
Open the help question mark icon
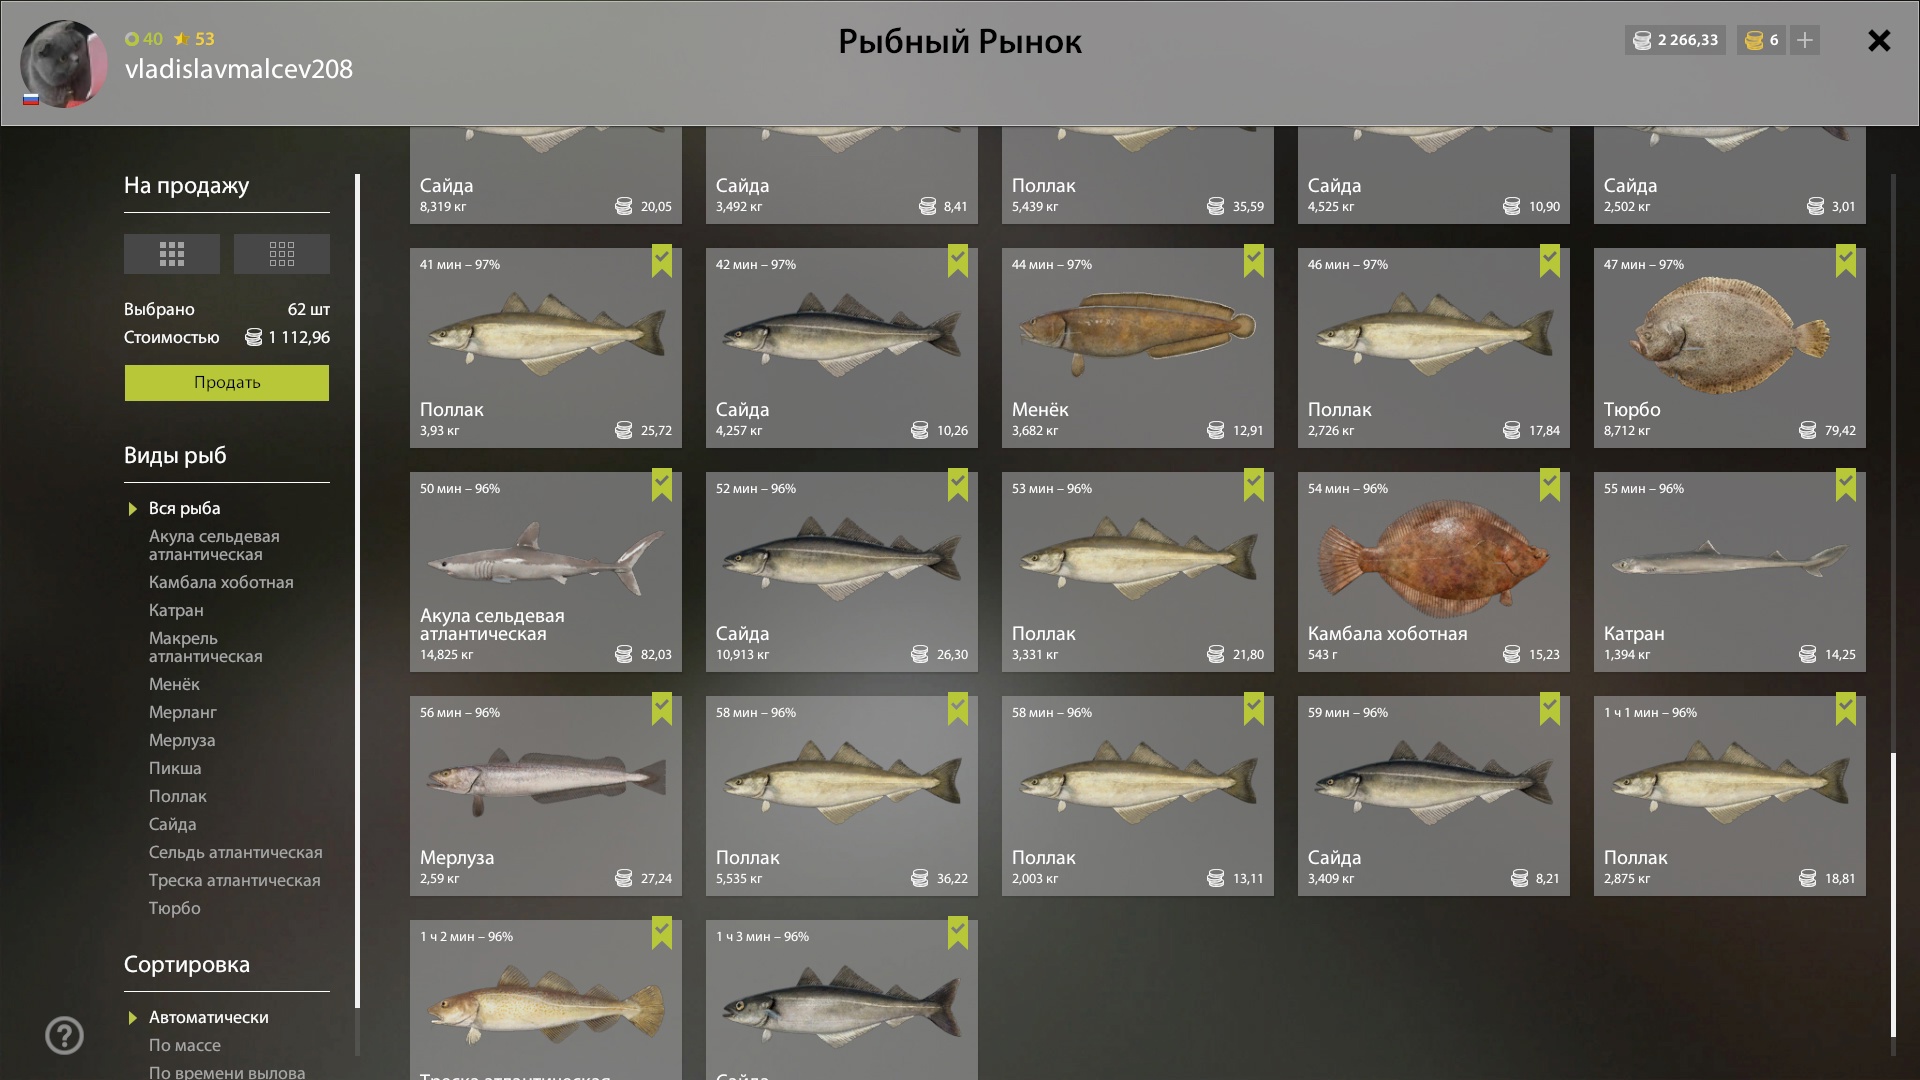click(x=64, y=1036)
